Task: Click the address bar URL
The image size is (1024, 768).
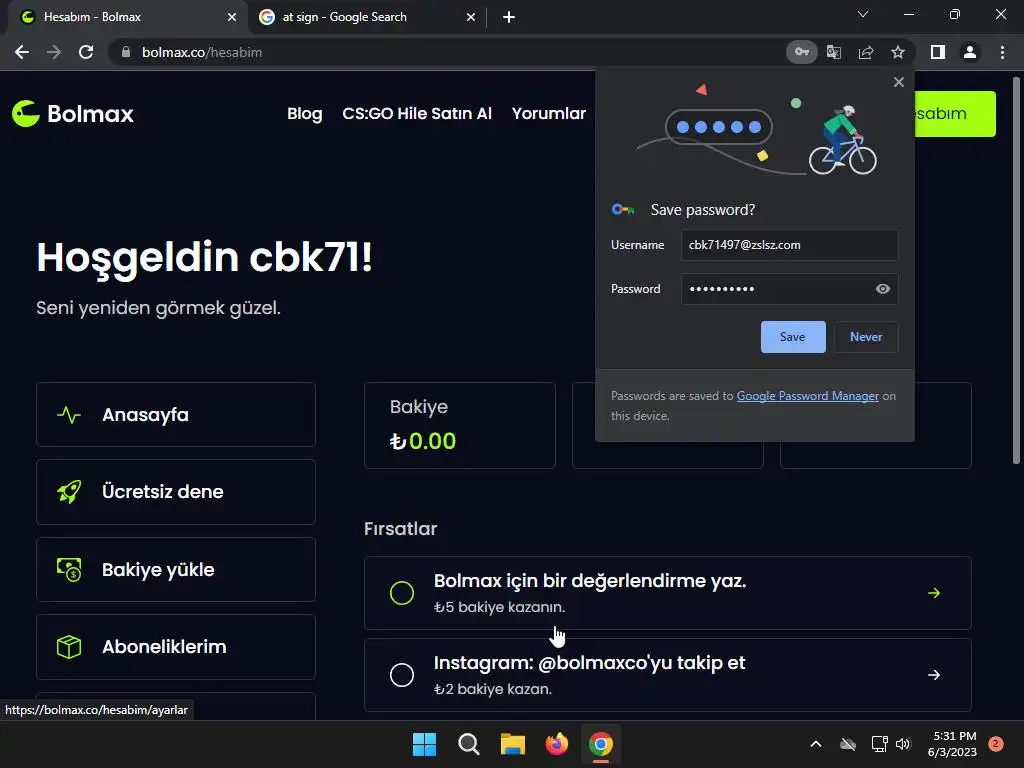Action: [x=202, y=52]
